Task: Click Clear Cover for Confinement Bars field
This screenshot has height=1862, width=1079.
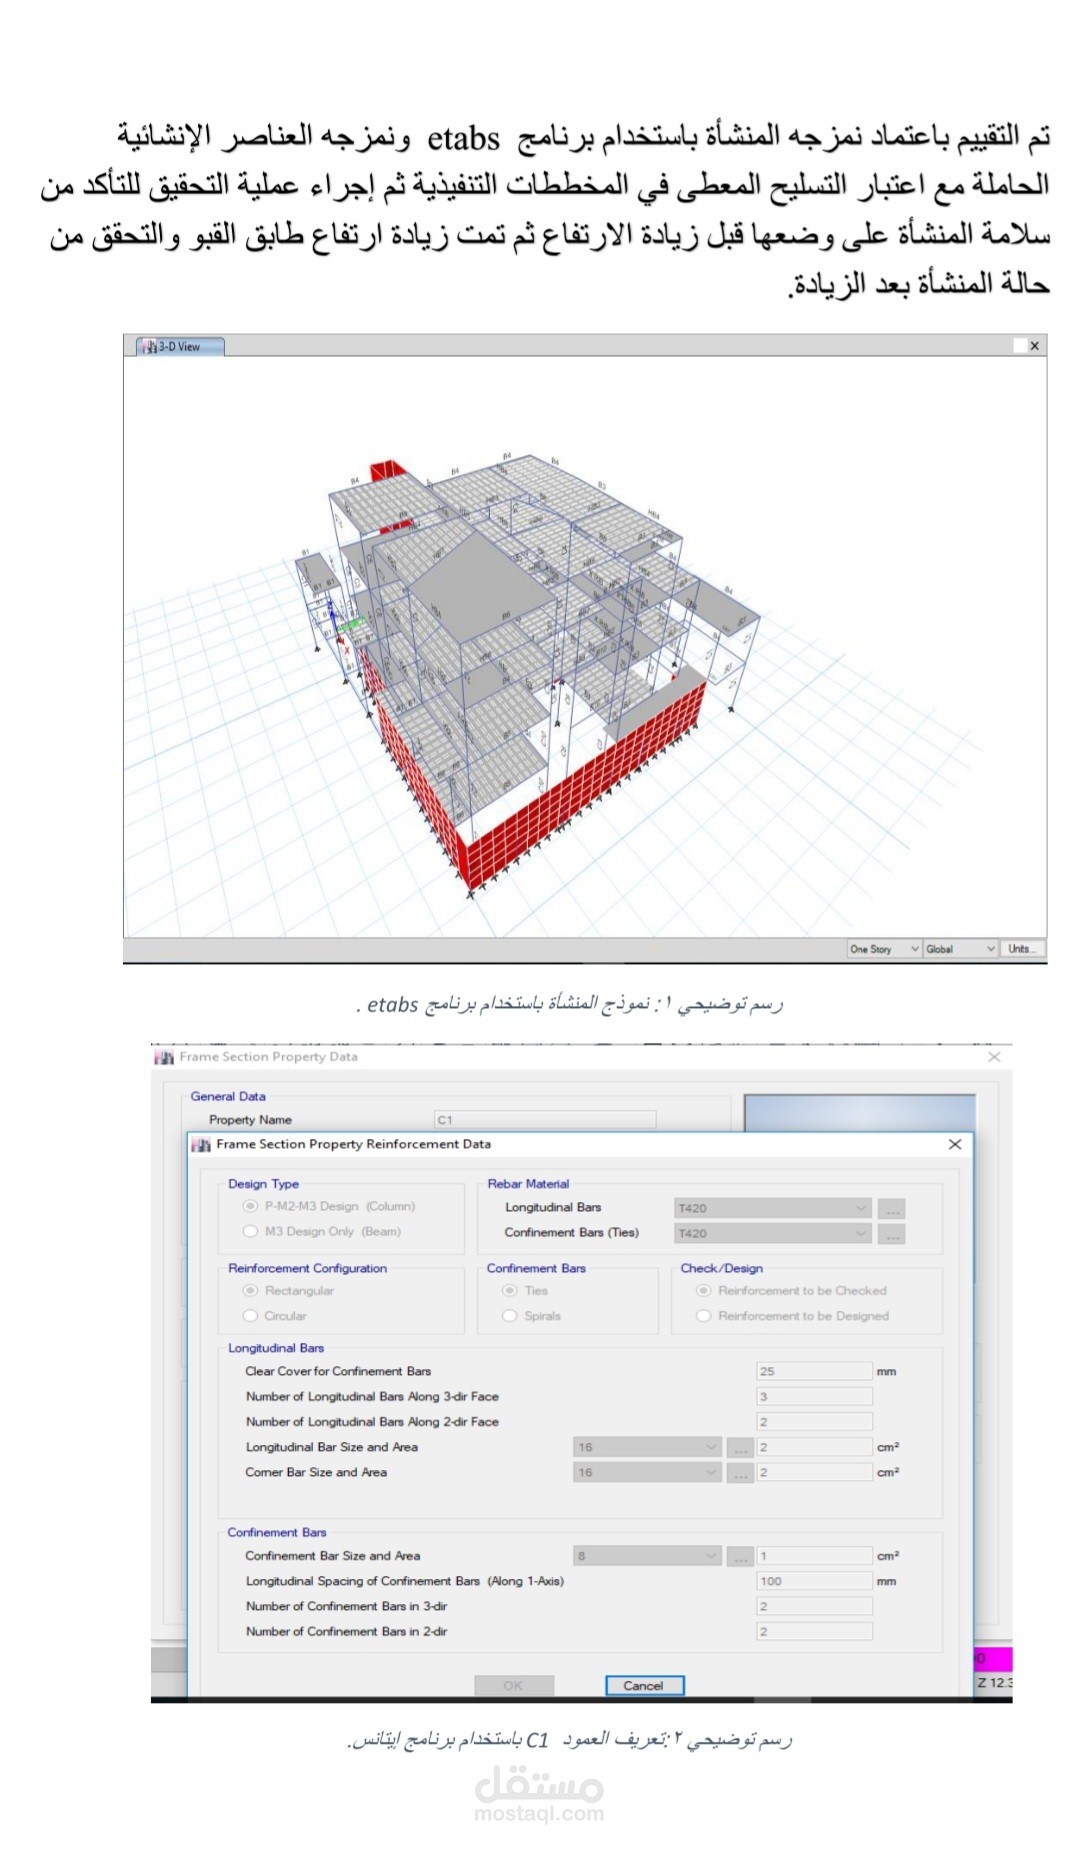Action: (814, 1371)
